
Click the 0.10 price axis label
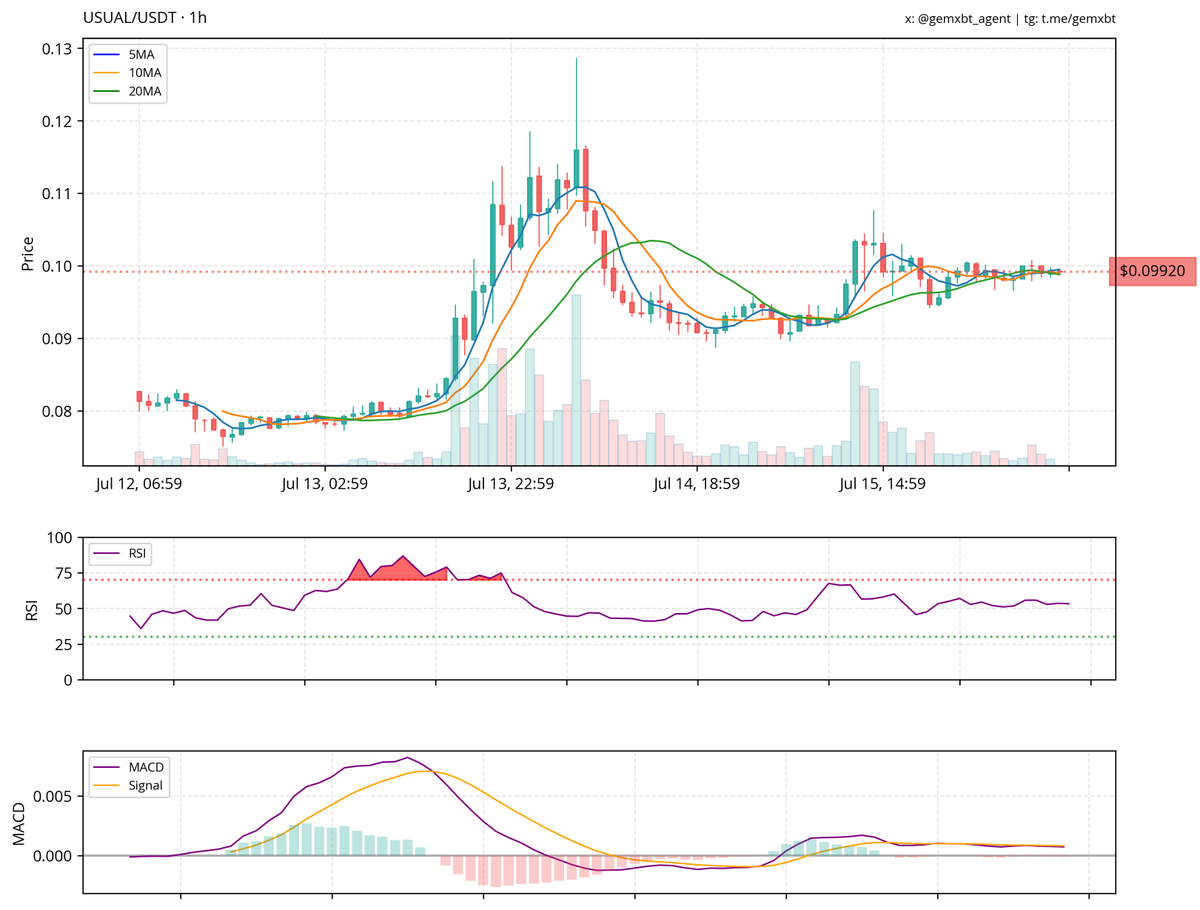(x=57, y=266)
